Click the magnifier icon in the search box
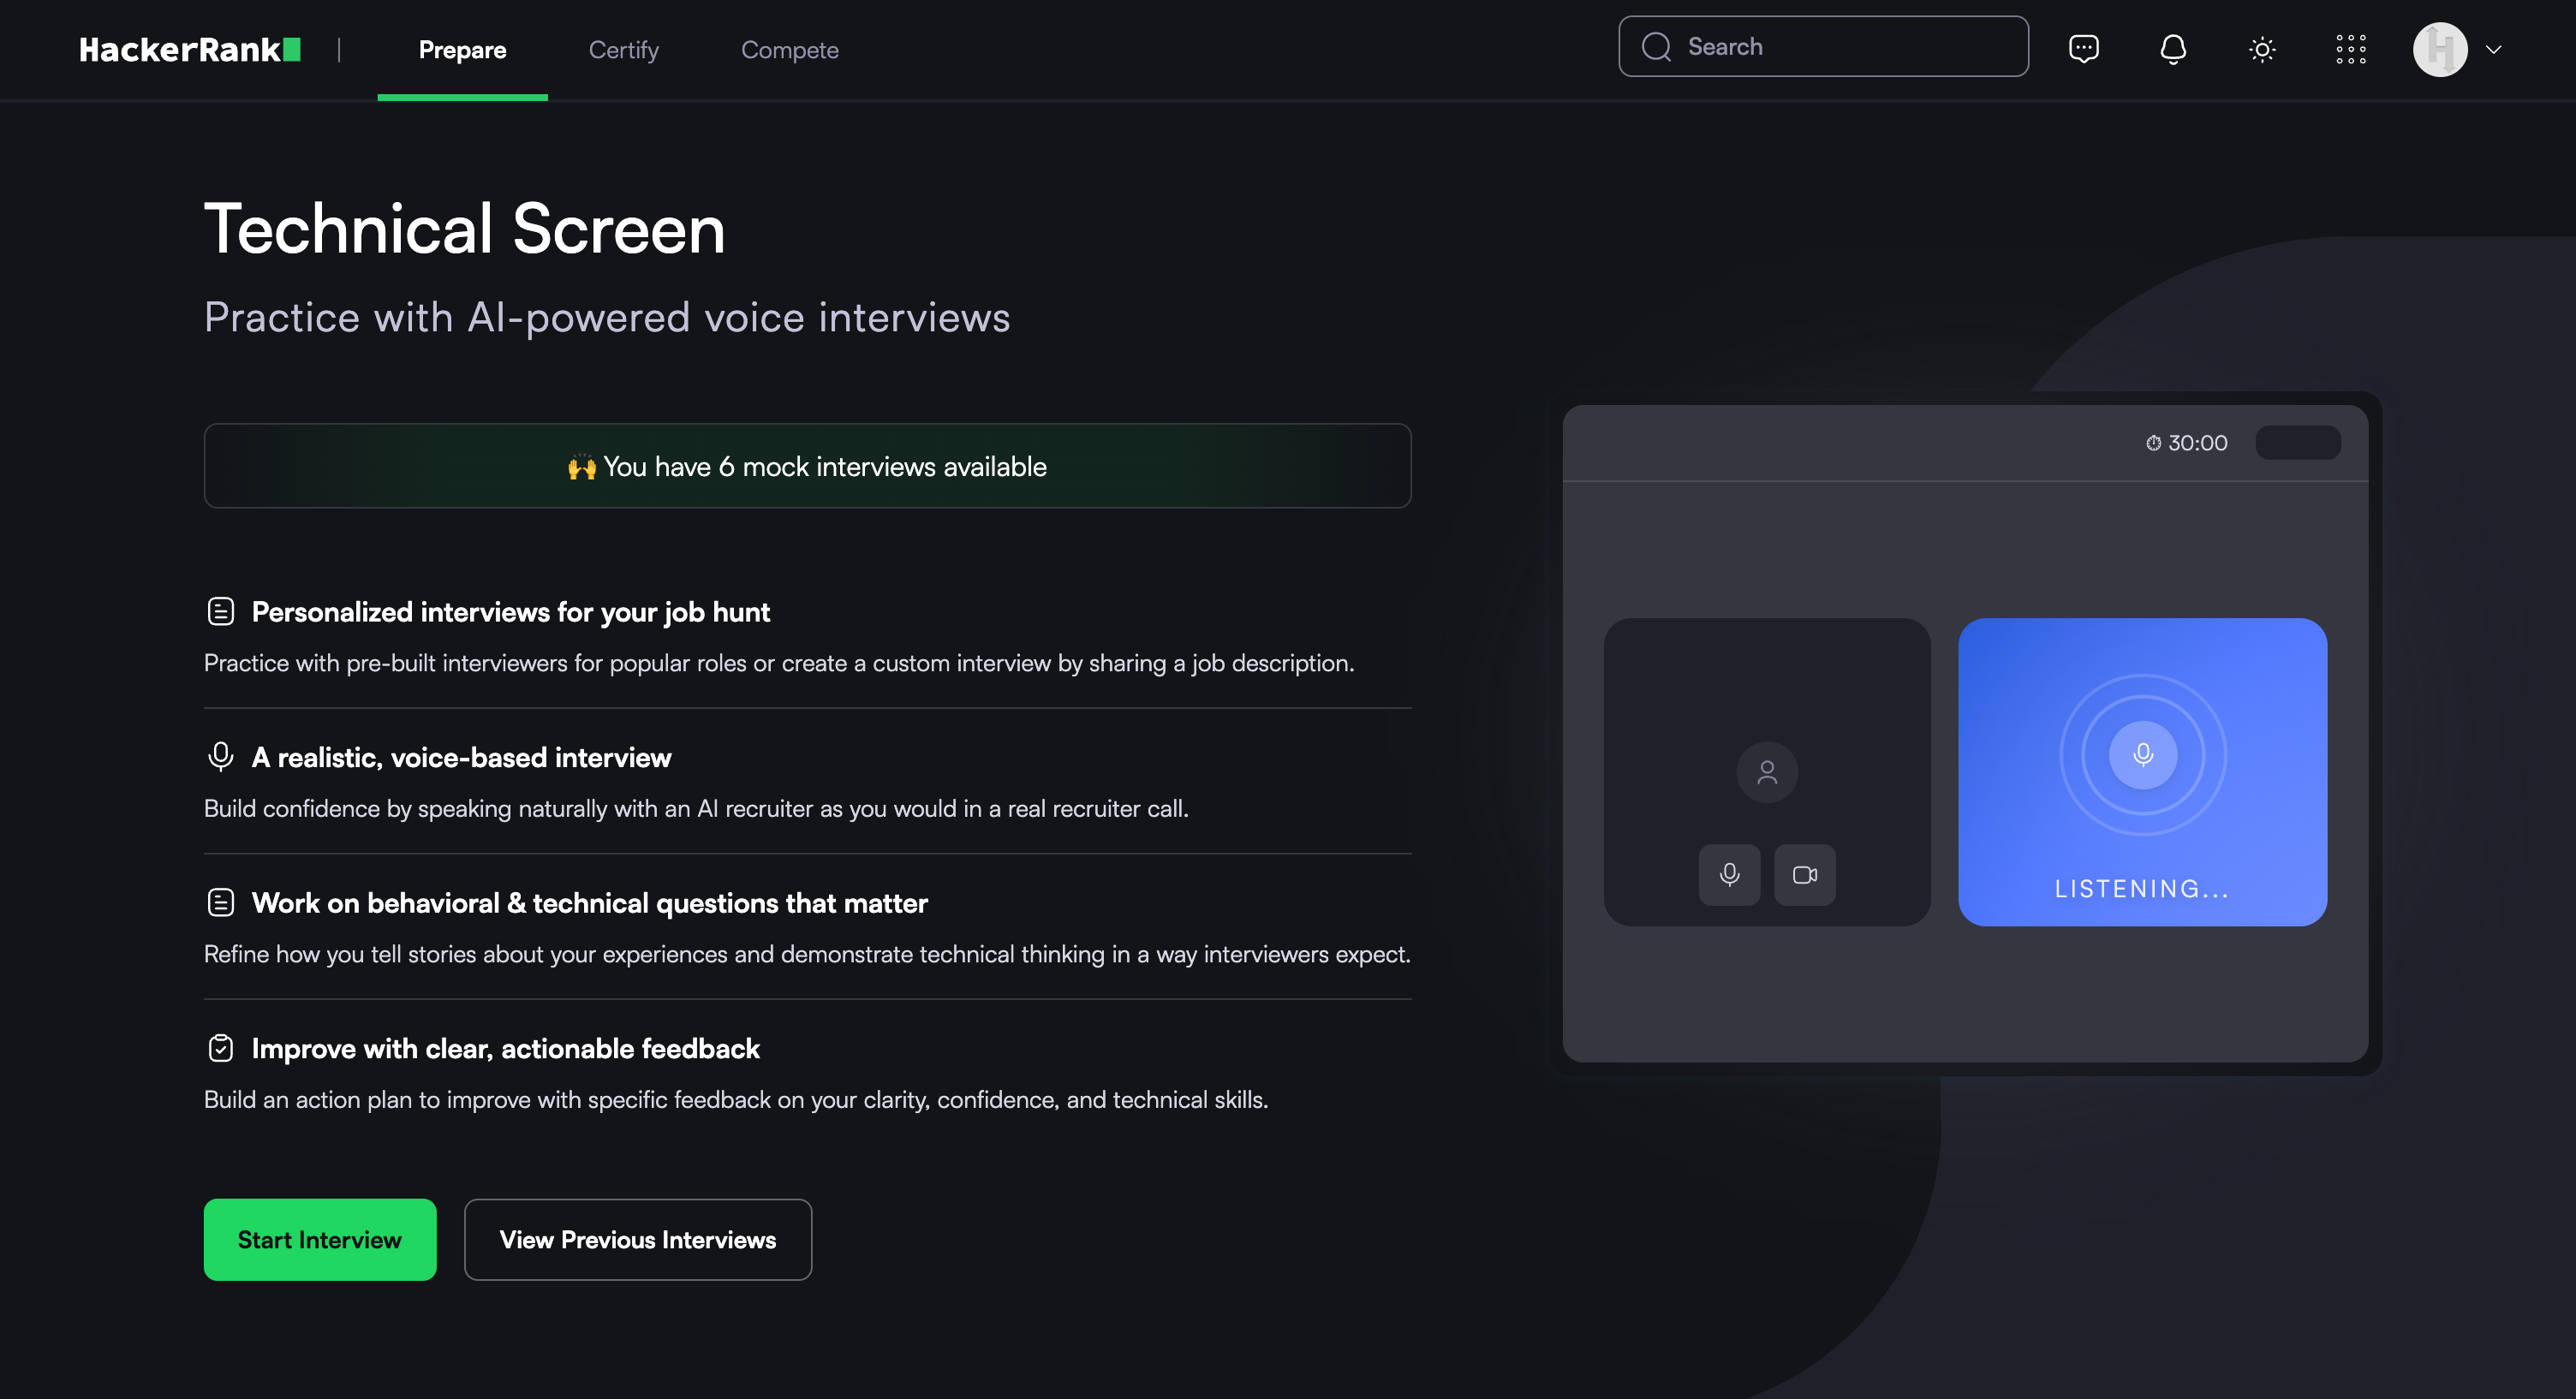 [x=1656, y=46]
